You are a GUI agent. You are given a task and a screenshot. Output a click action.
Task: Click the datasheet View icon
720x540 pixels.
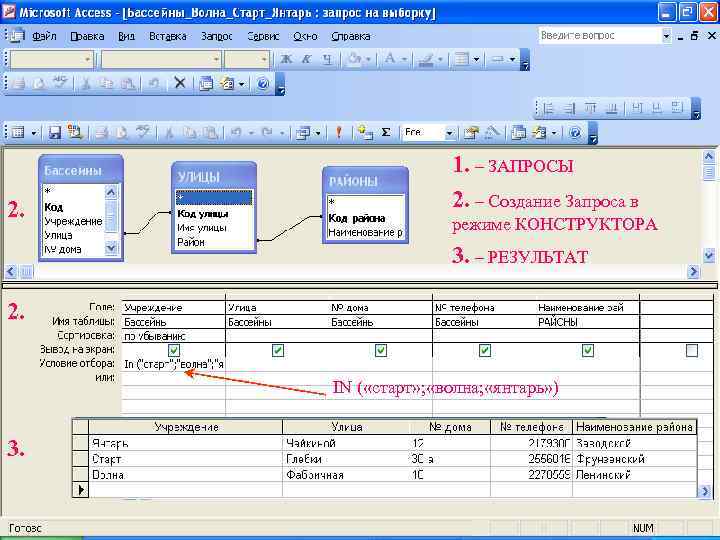18,133
